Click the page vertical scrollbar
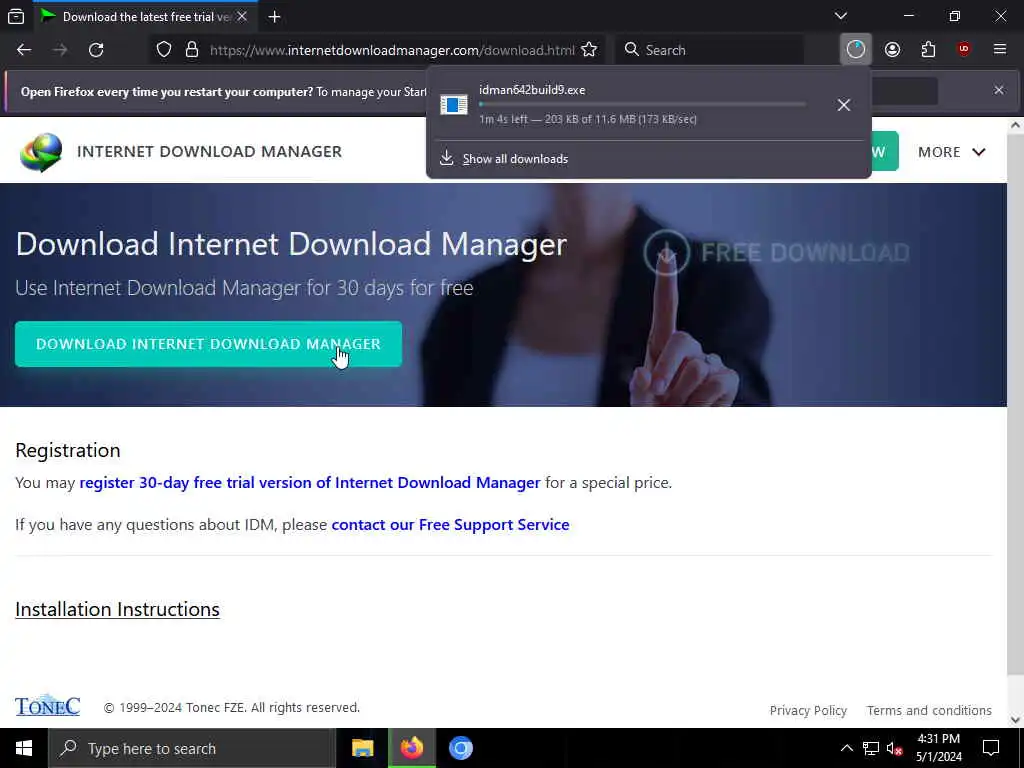The width and height of the screenshot is (1024, 768). pos(1015,405)
